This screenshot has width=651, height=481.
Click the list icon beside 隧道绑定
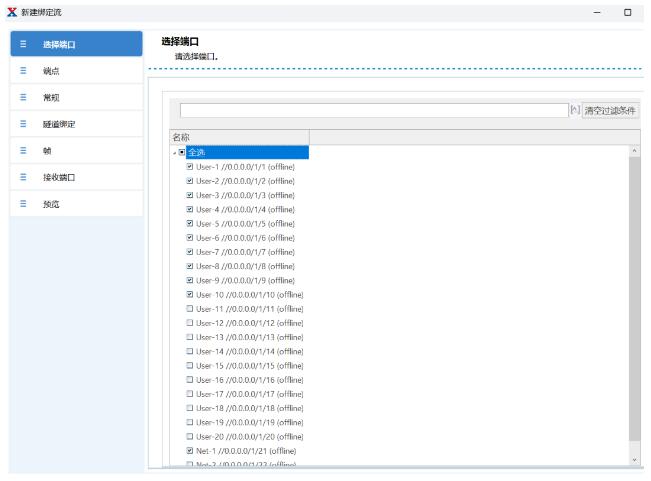click(22, 124)
